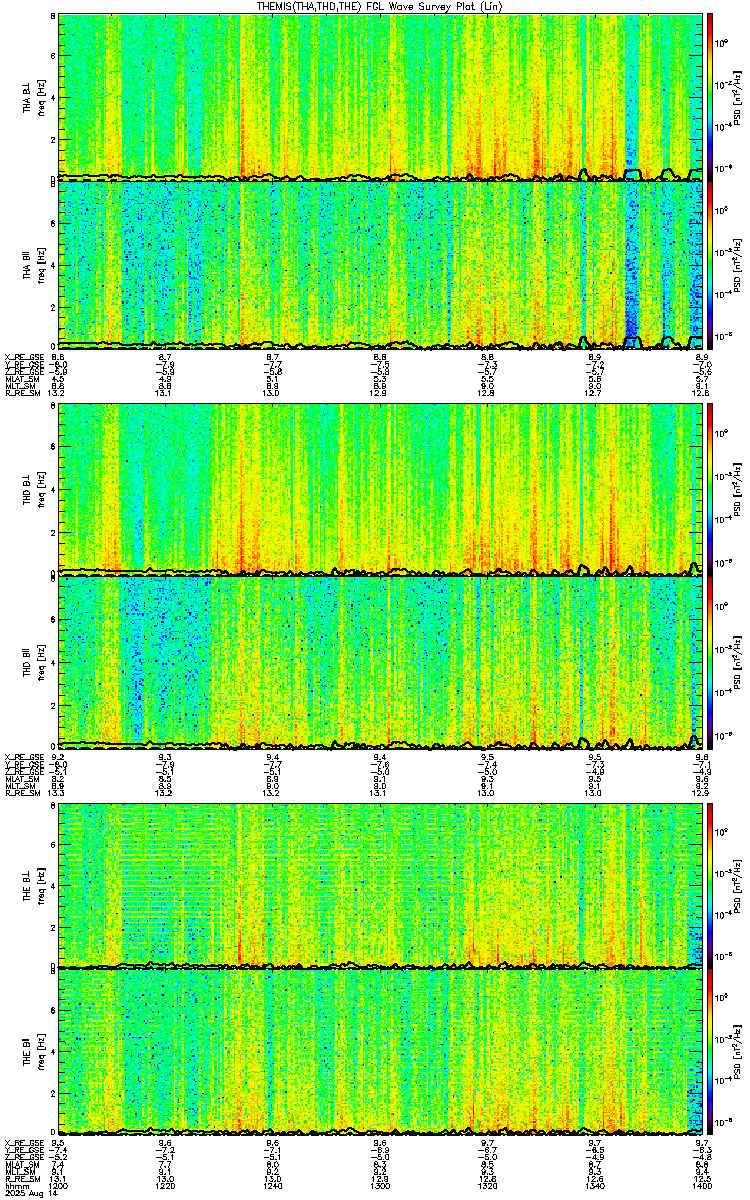Click the color bar beside THD B-parallel panel
Screen dimensions: 750x1200
click(x=711, y=660)
